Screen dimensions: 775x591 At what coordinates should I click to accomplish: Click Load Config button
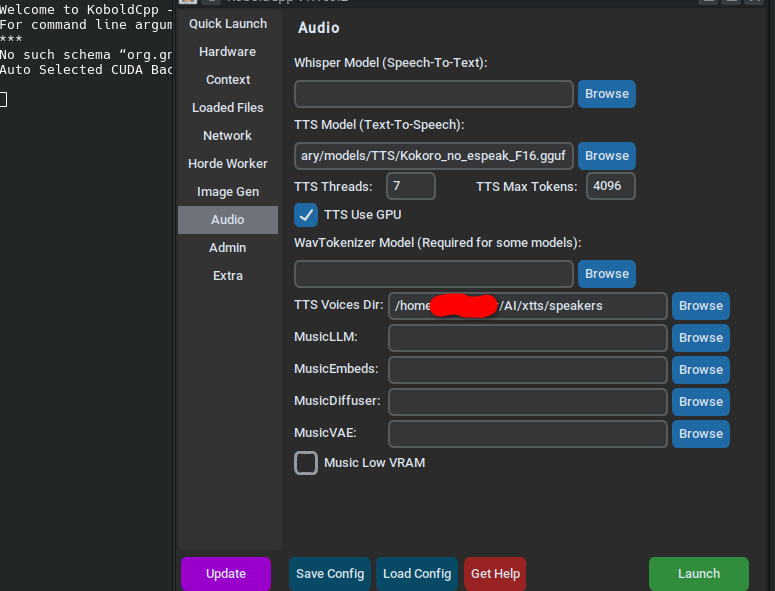(x=417, y=574)
